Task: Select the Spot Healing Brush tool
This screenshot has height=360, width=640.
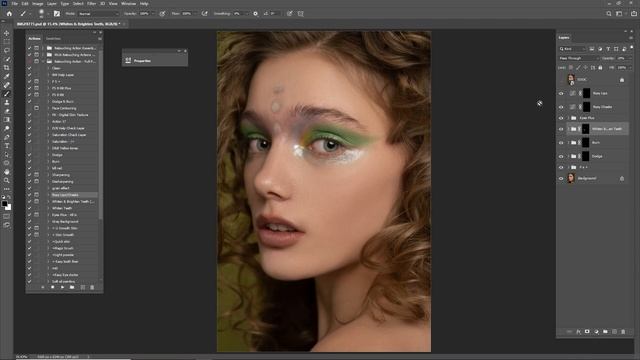Action: [x=7, y=85]
